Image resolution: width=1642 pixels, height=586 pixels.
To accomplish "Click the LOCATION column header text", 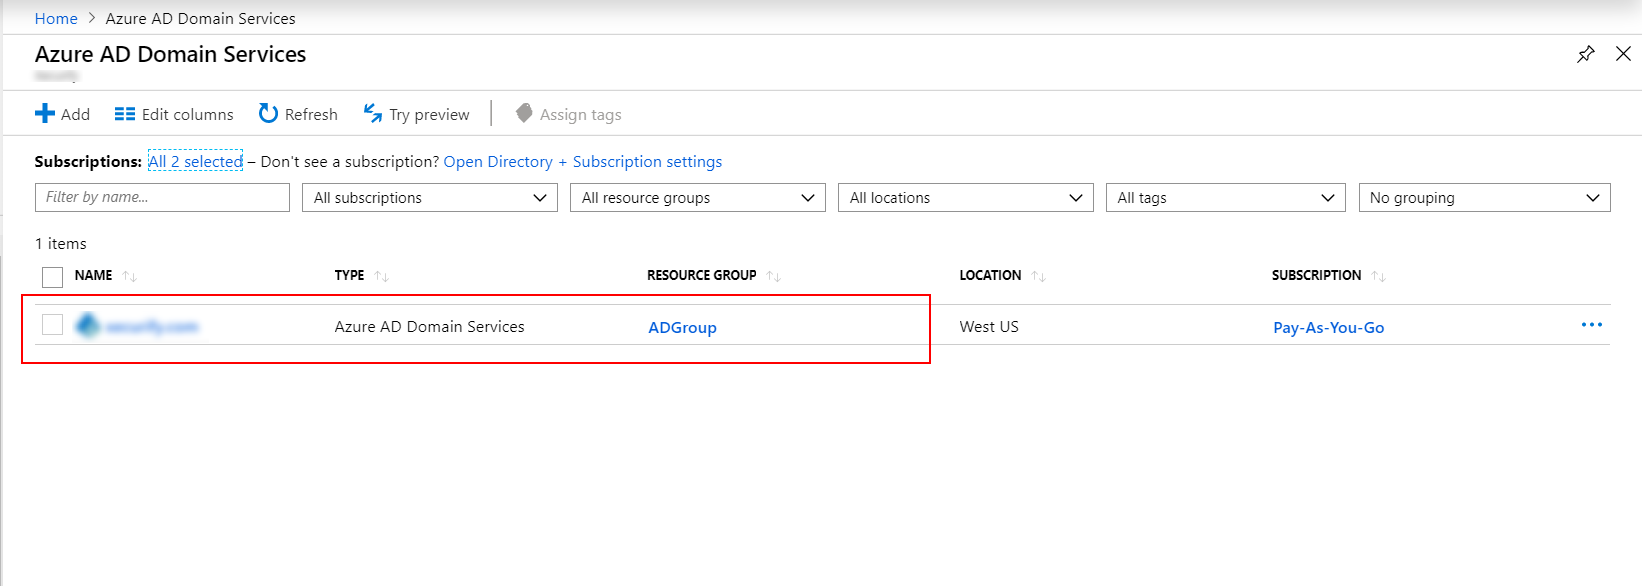I will click(x=990, y=276).
